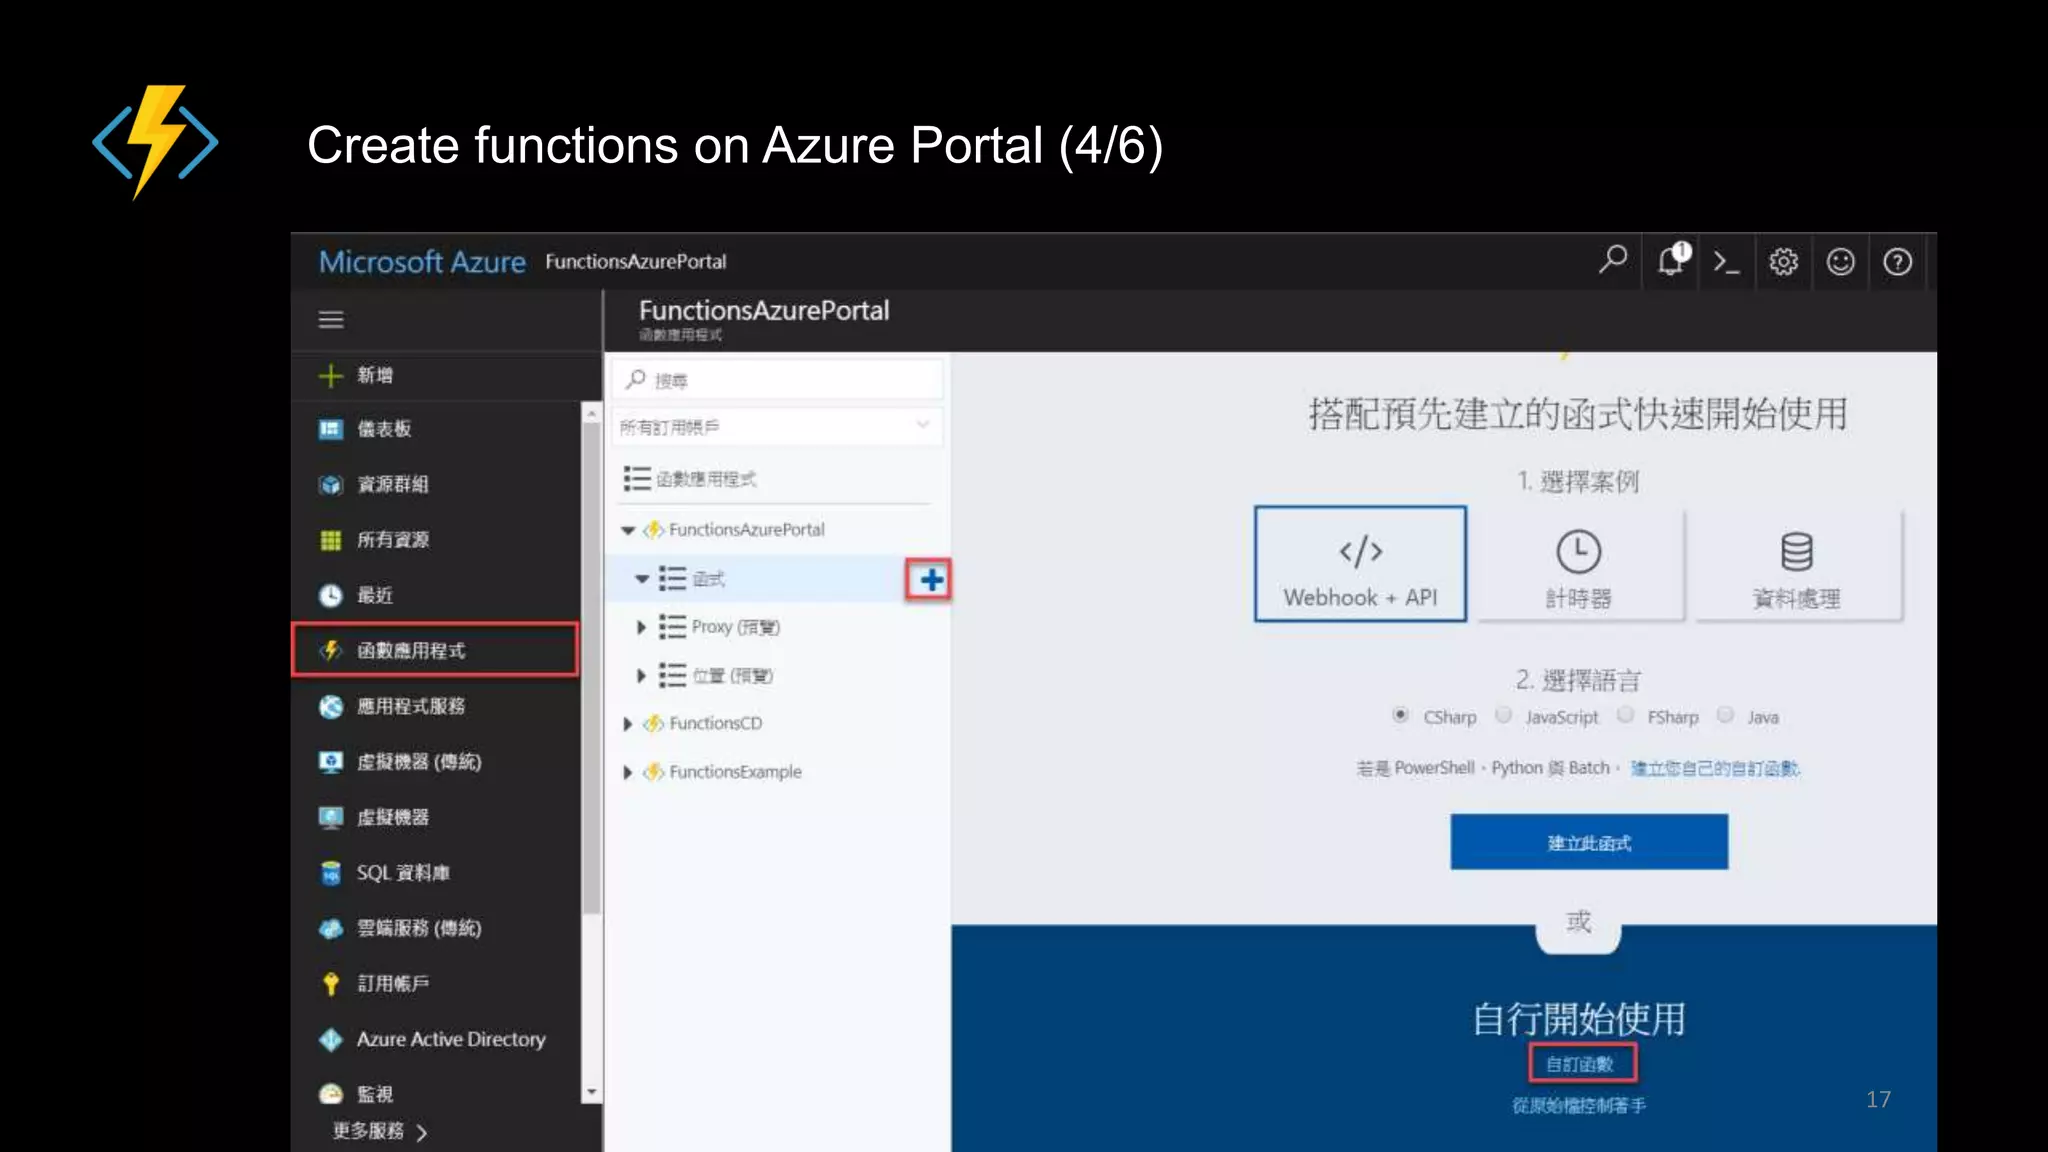The image size is (2048, 1152).
Task: Click the 函數應用程式 list heading
Action: tap(706, 479)
